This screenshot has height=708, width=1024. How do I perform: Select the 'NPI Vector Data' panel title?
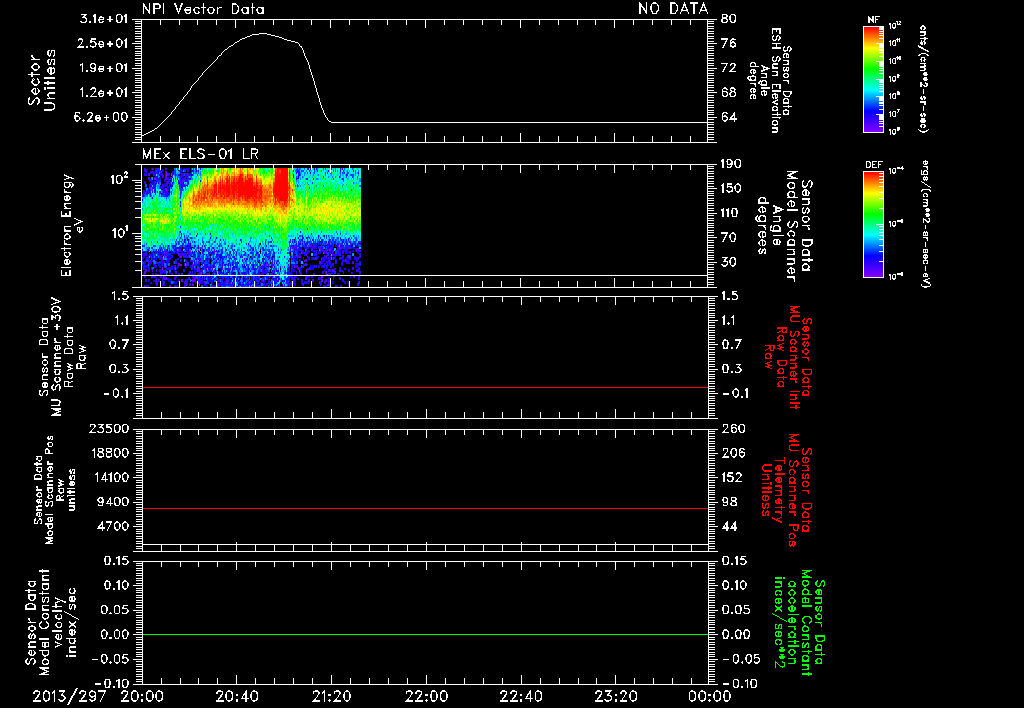203,8
